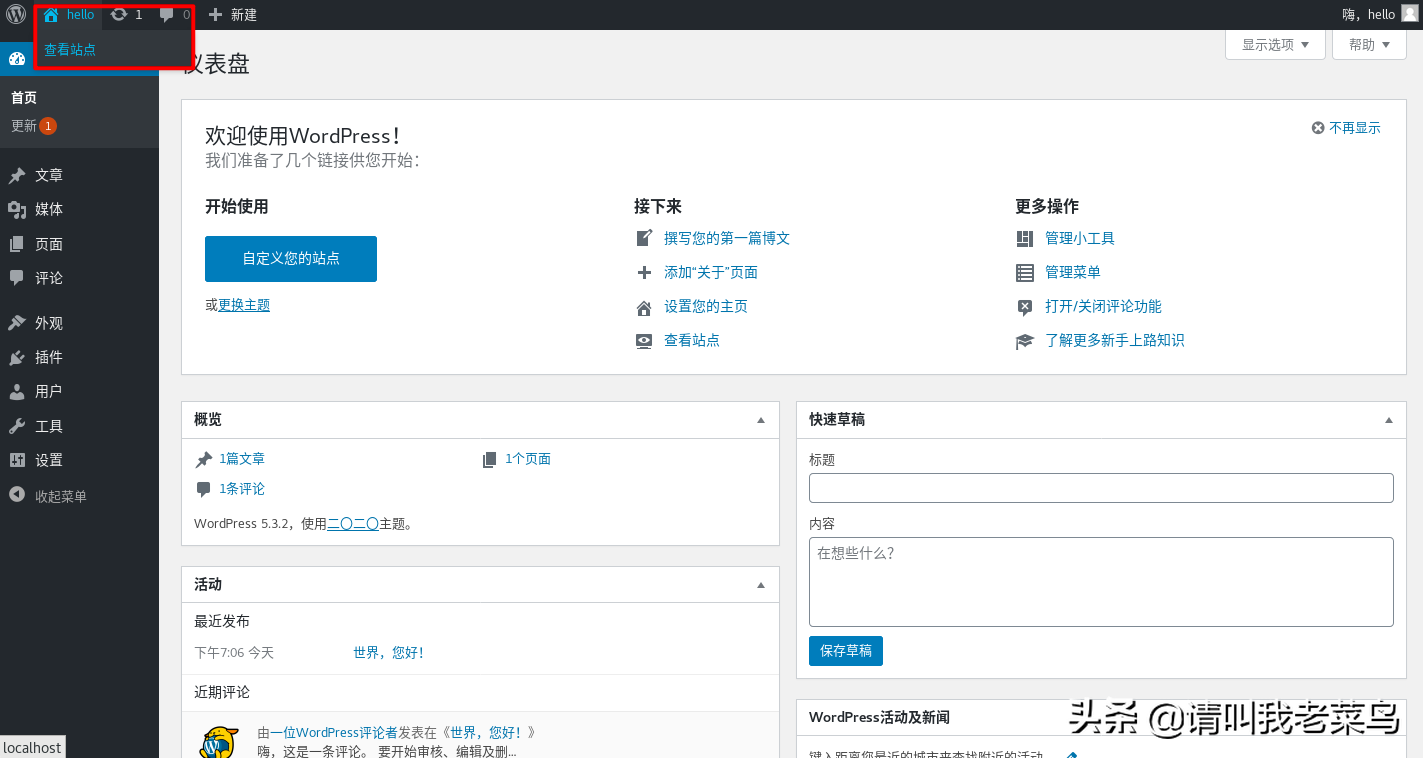The width and height of the screenshot is (1423, 758).
Task: Focus the 内容 draft textarea
Action: [1101, 582]
